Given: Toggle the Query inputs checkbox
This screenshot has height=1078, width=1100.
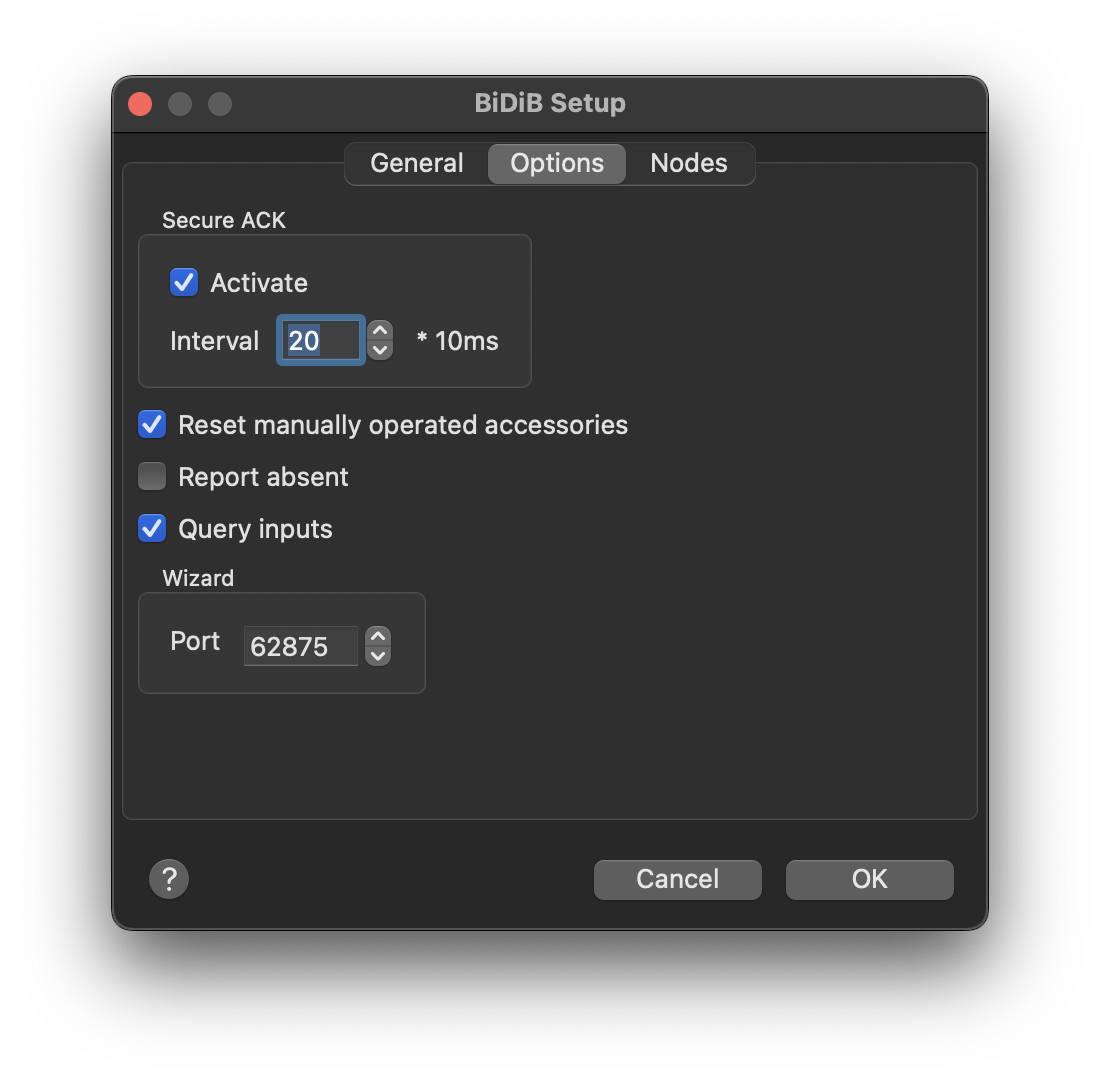Looking at the screenshot, I should [x=152, y=529].
